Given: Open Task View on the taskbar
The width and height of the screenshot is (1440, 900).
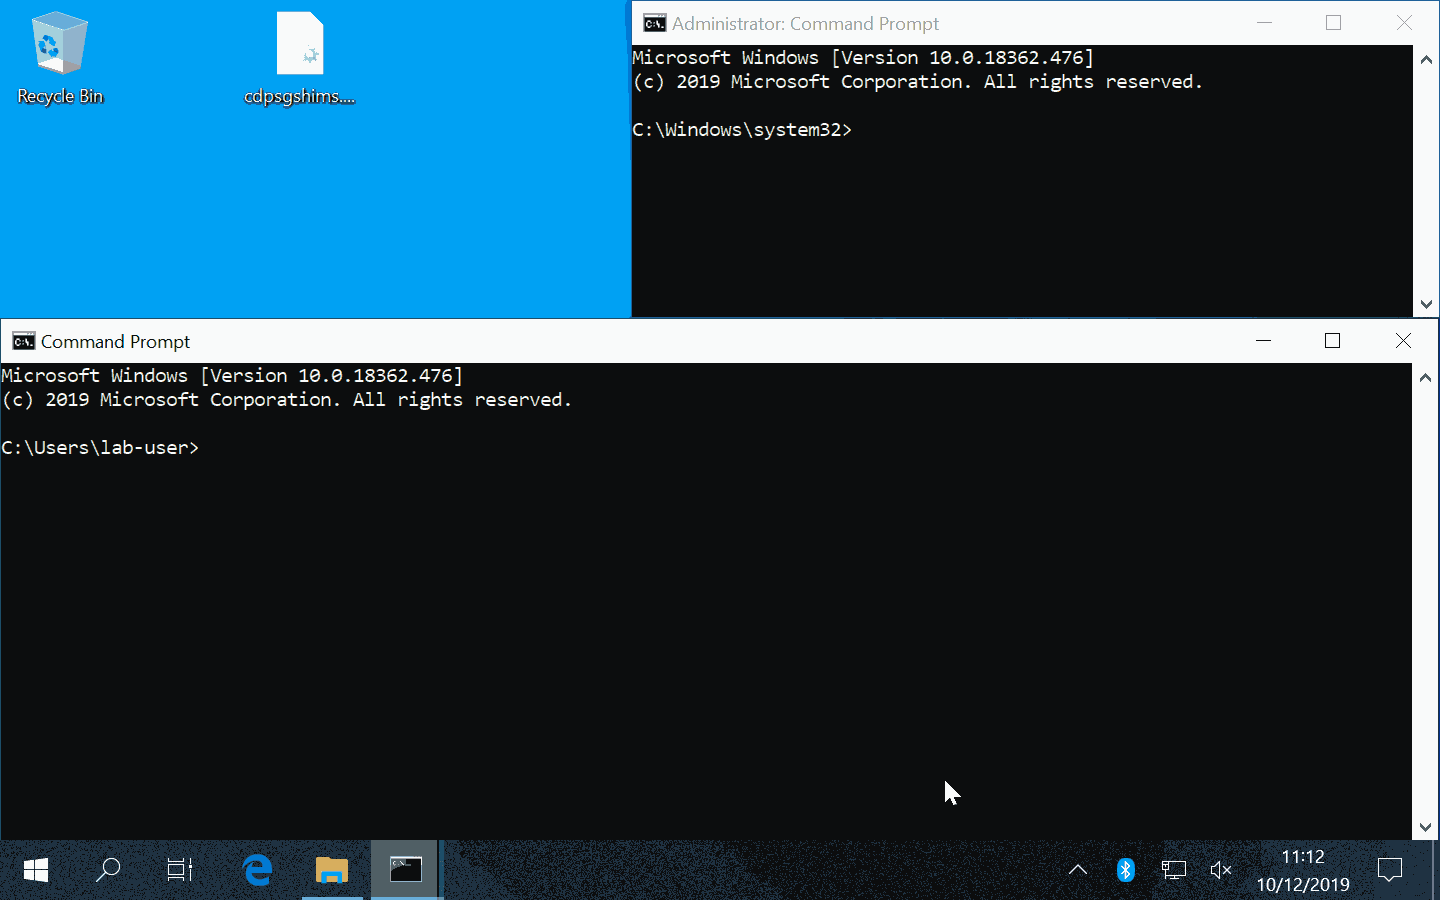Looking at the screenshot, I should click(x=180, y=870).
